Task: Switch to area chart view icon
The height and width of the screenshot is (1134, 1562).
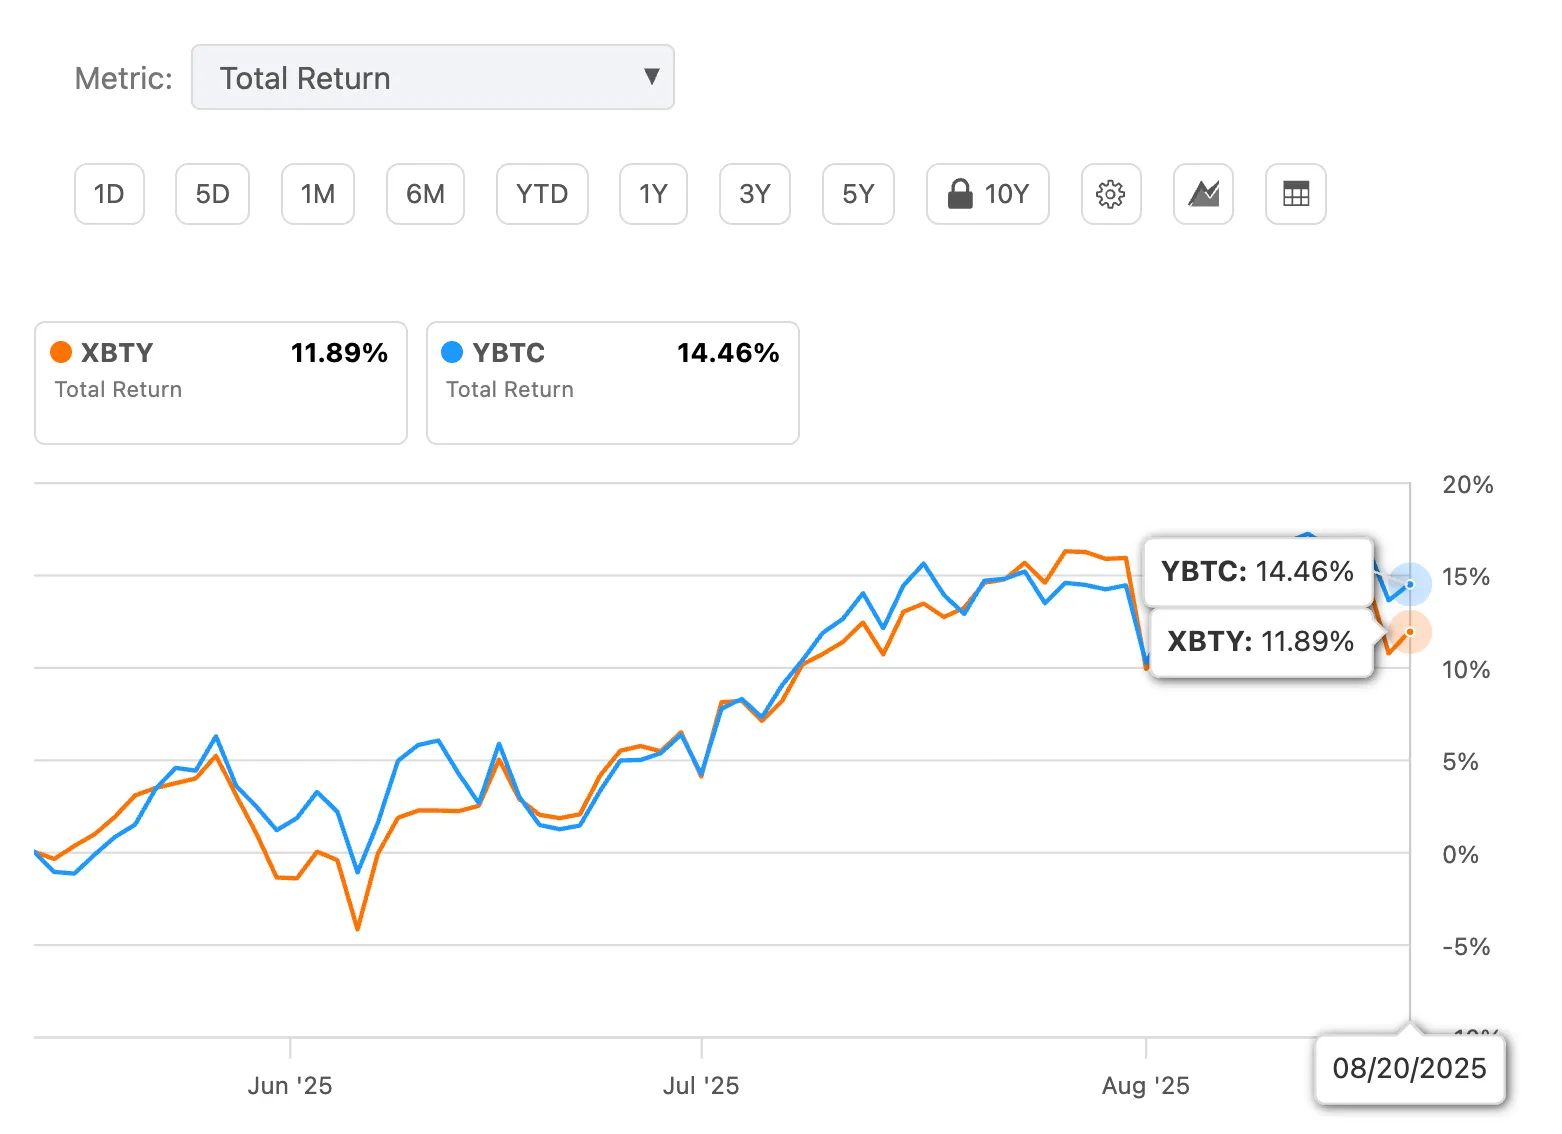Action: click(1203, 194)
